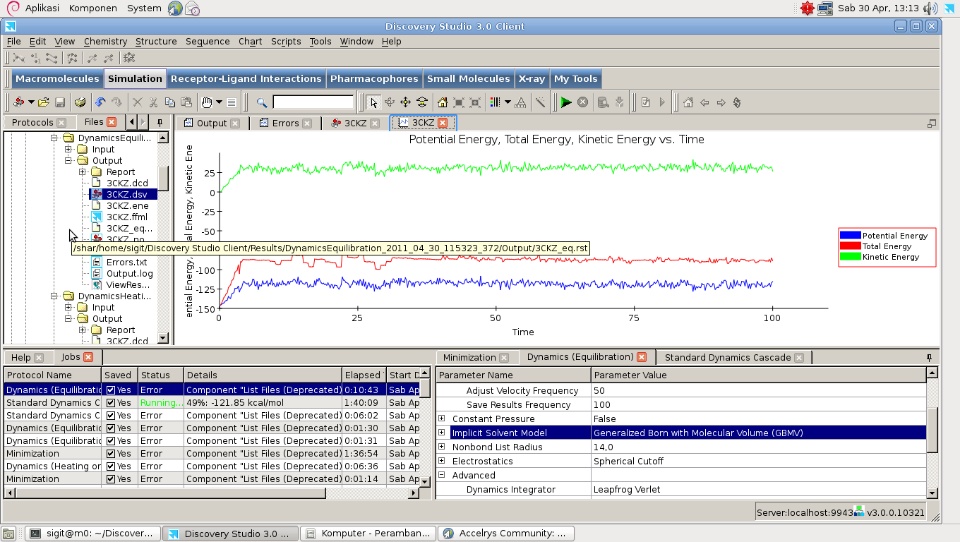Uncheck Saved box for running Standard Dynamics job

(112, 402)
